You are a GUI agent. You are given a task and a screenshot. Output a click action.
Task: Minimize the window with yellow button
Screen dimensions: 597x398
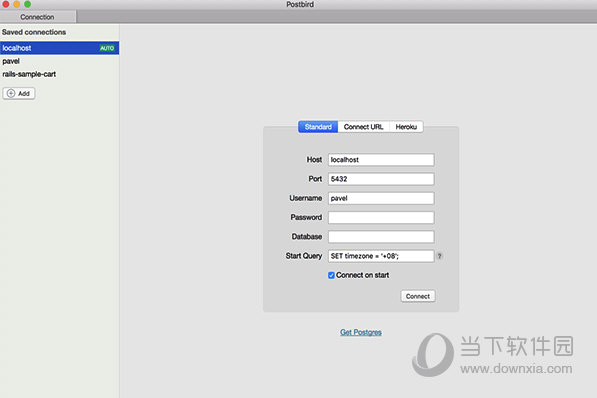pyautogui.click(x=17, y=4)
